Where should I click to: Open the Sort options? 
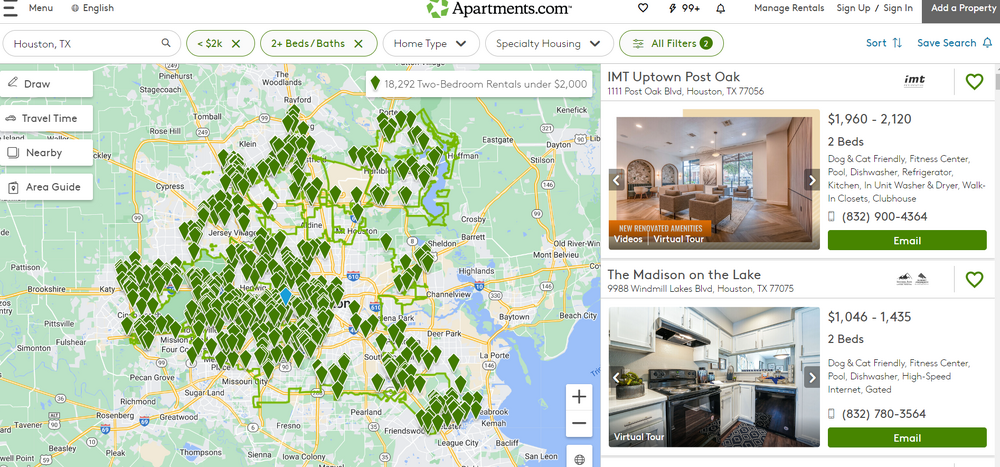coord(884,43)
